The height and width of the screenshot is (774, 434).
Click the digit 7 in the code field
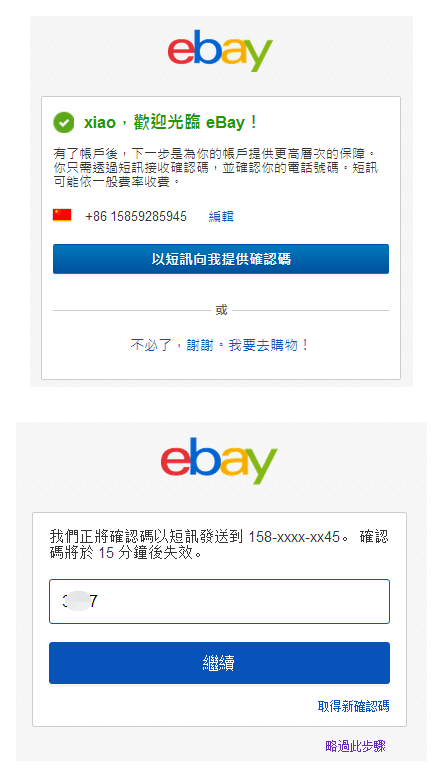pyautogui.click(x=93, y=602)
